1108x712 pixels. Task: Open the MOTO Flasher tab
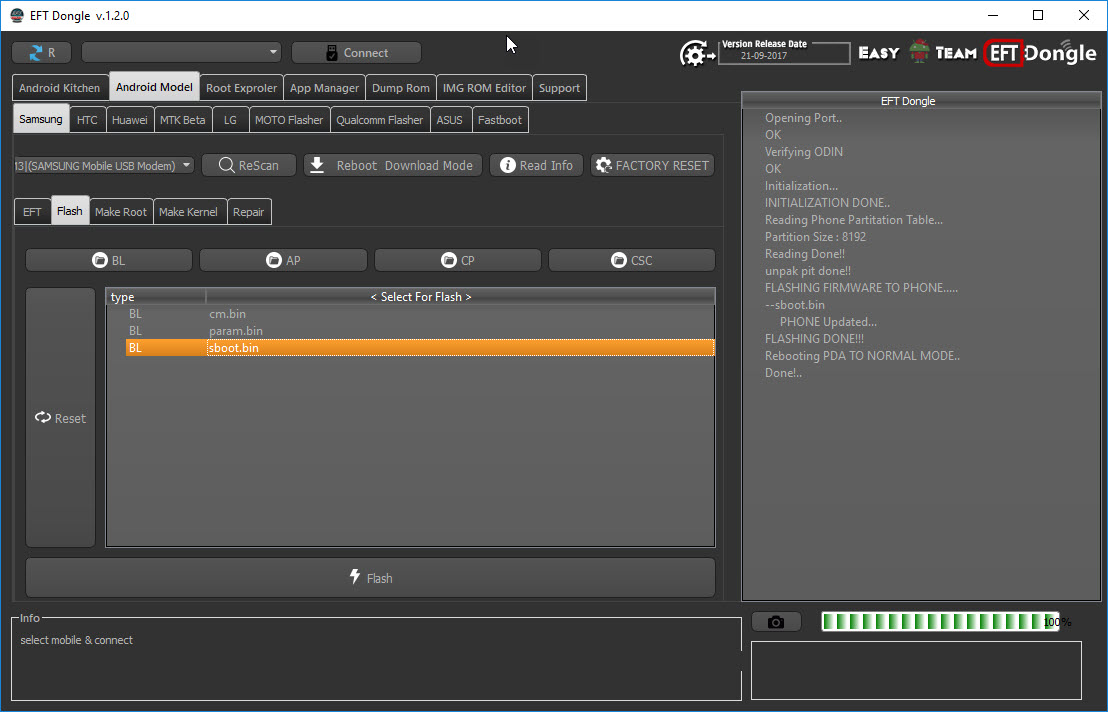pos(289,119)
